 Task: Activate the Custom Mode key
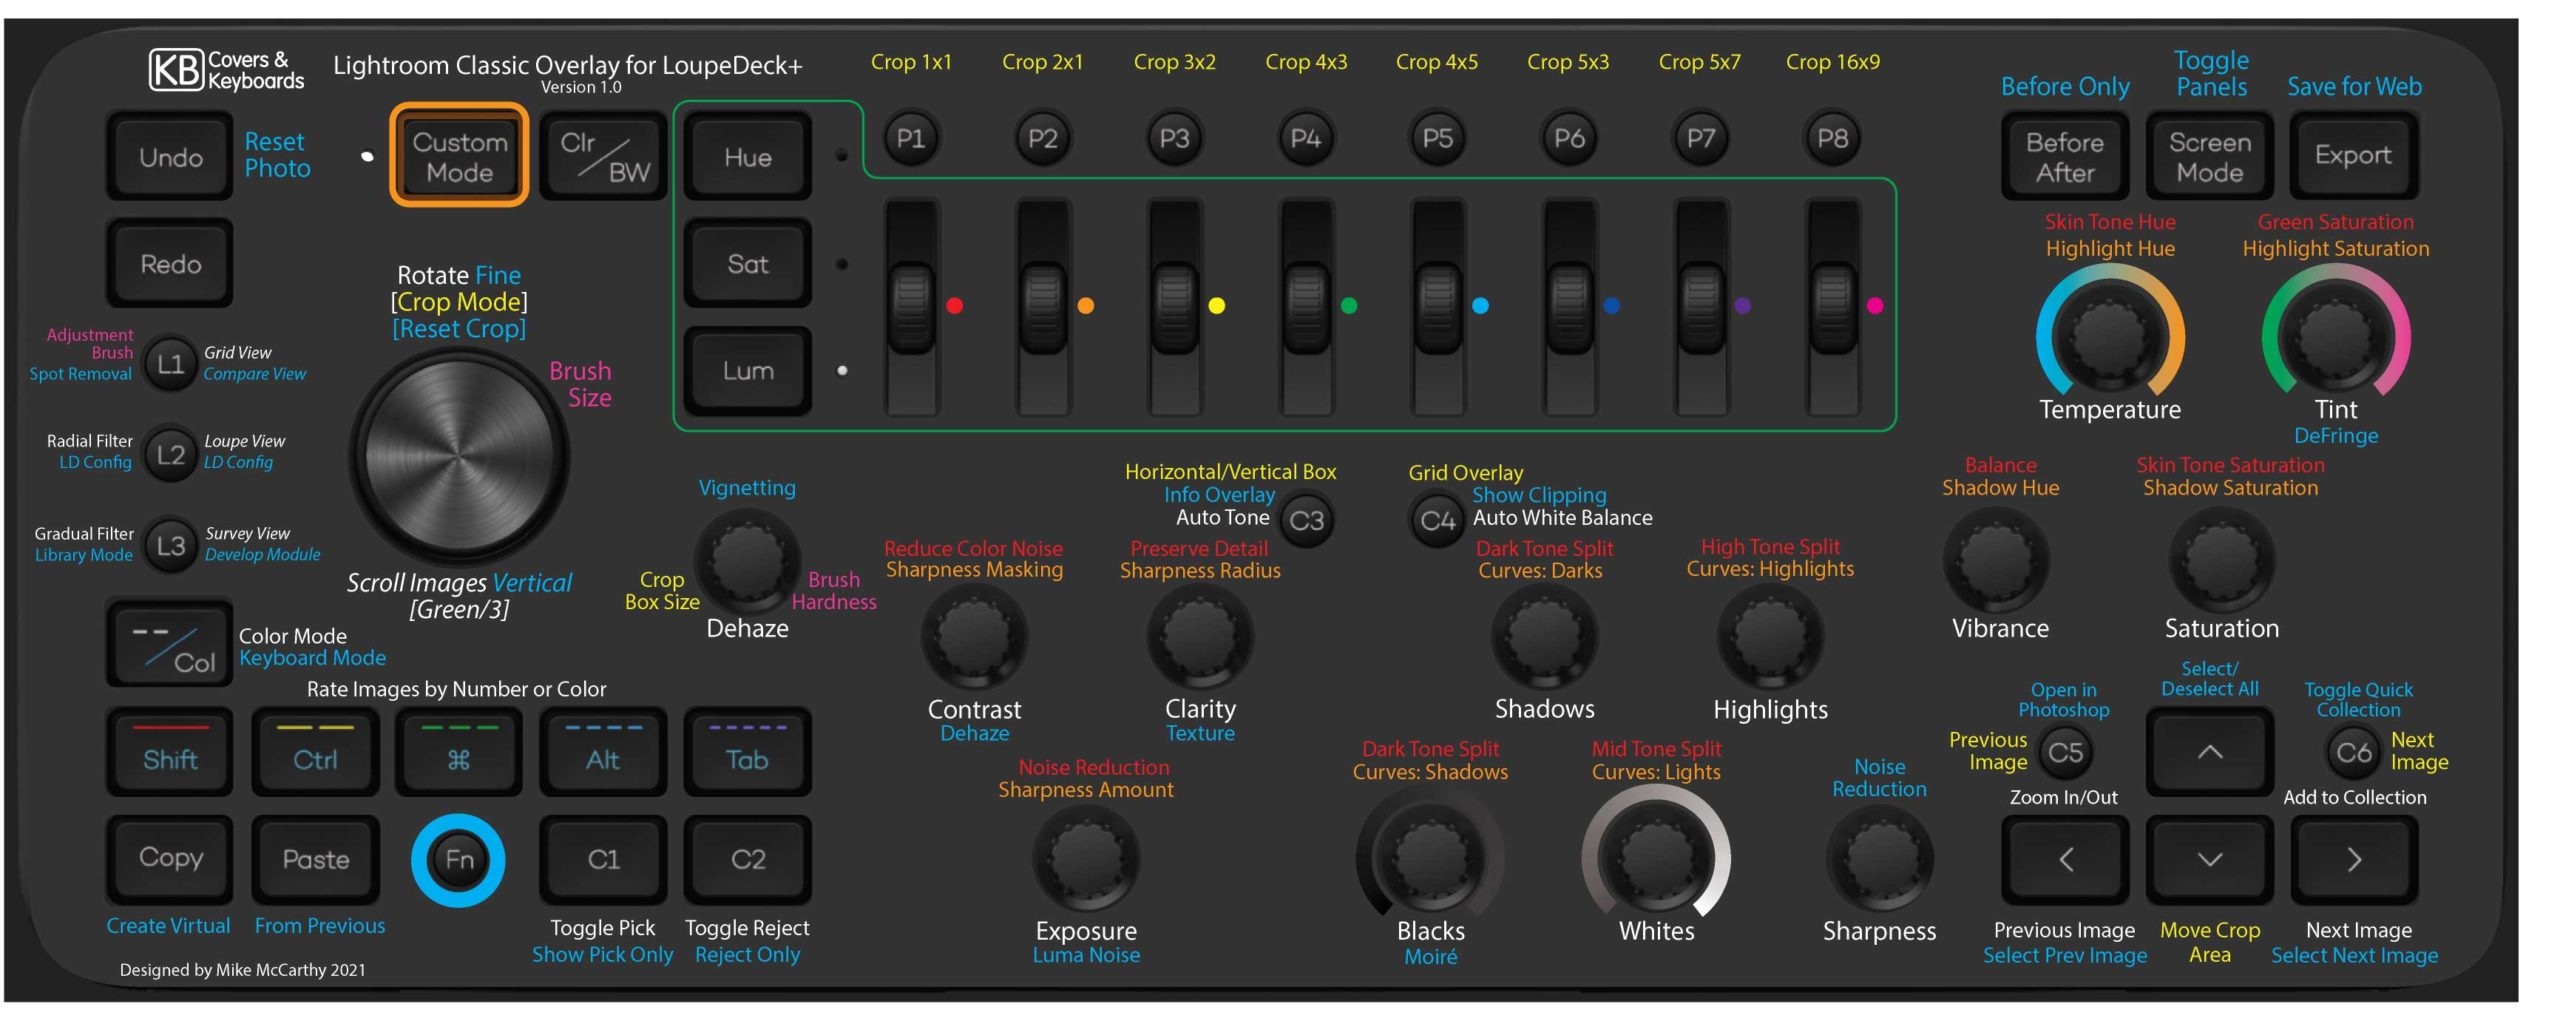pyautogui.click(x=459, y=156)
